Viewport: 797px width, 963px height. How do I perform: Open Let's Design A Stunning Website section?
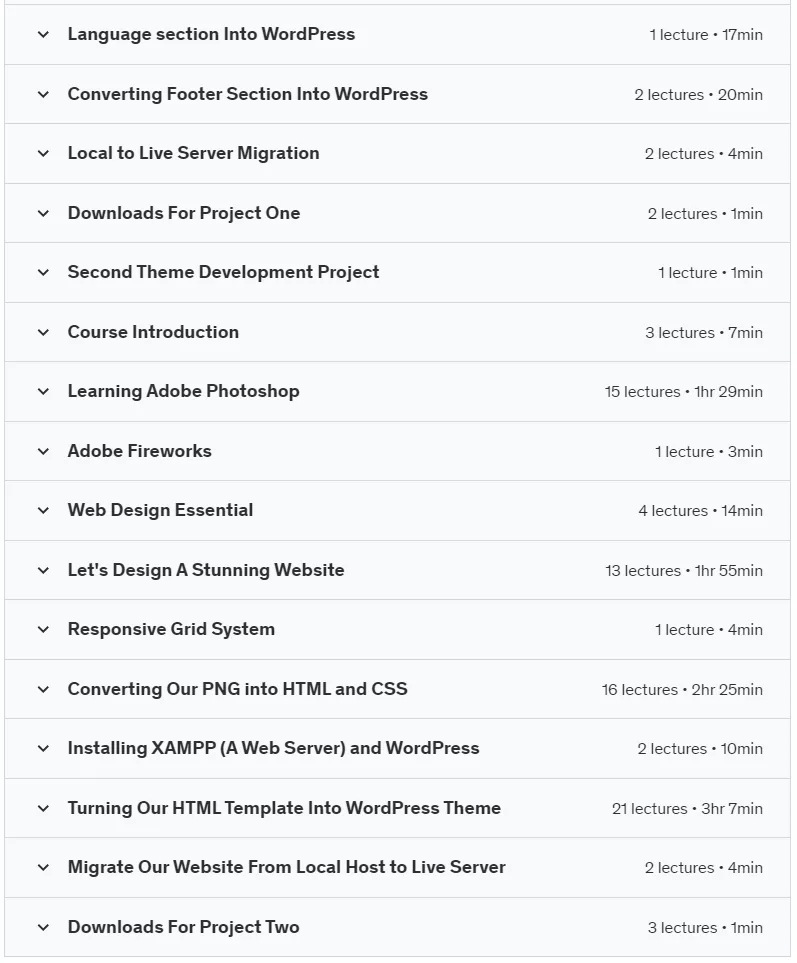click(206, 570)
